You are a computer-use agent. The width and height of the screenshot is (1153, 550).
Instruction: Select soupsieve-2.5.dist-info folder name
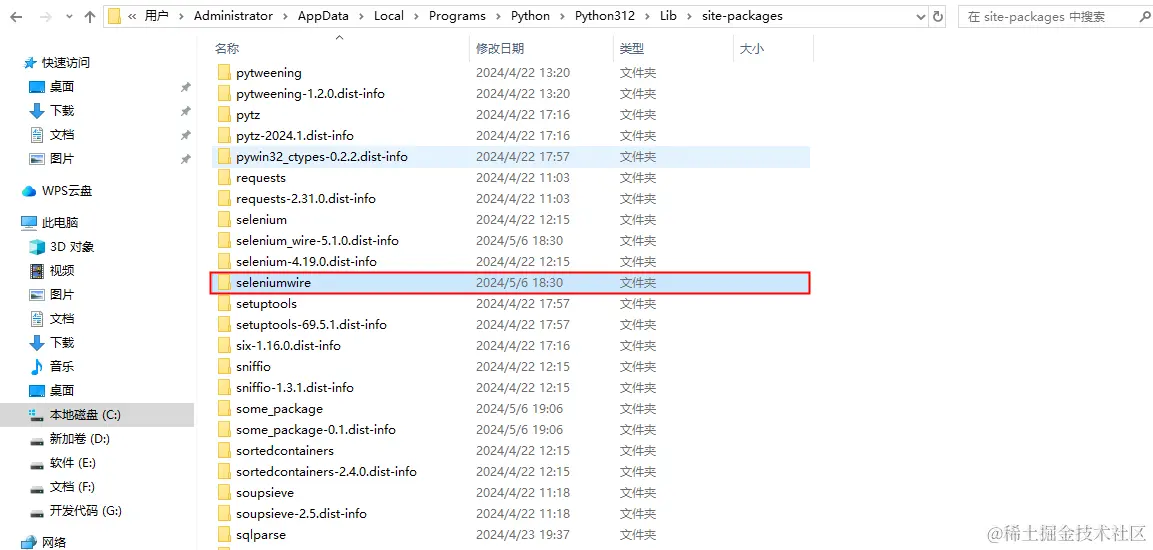(x=301, y=513)
